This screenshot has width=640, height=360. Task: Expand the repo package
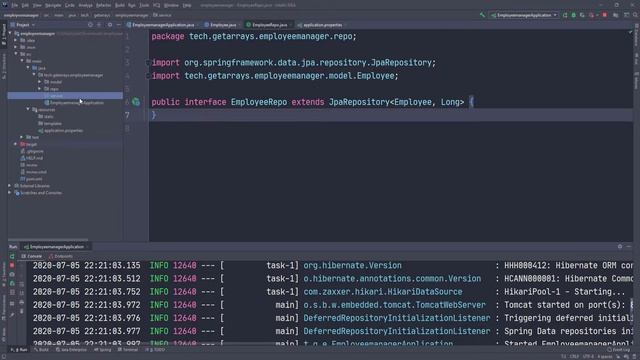(40, 89)
